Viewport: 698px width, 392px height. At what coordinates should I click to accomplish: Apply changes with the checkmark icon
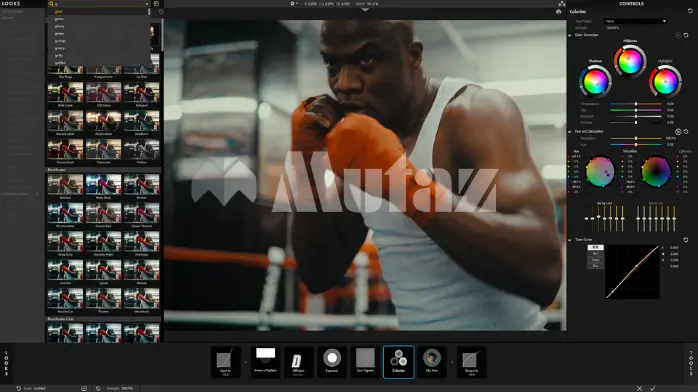click(653, 388)
